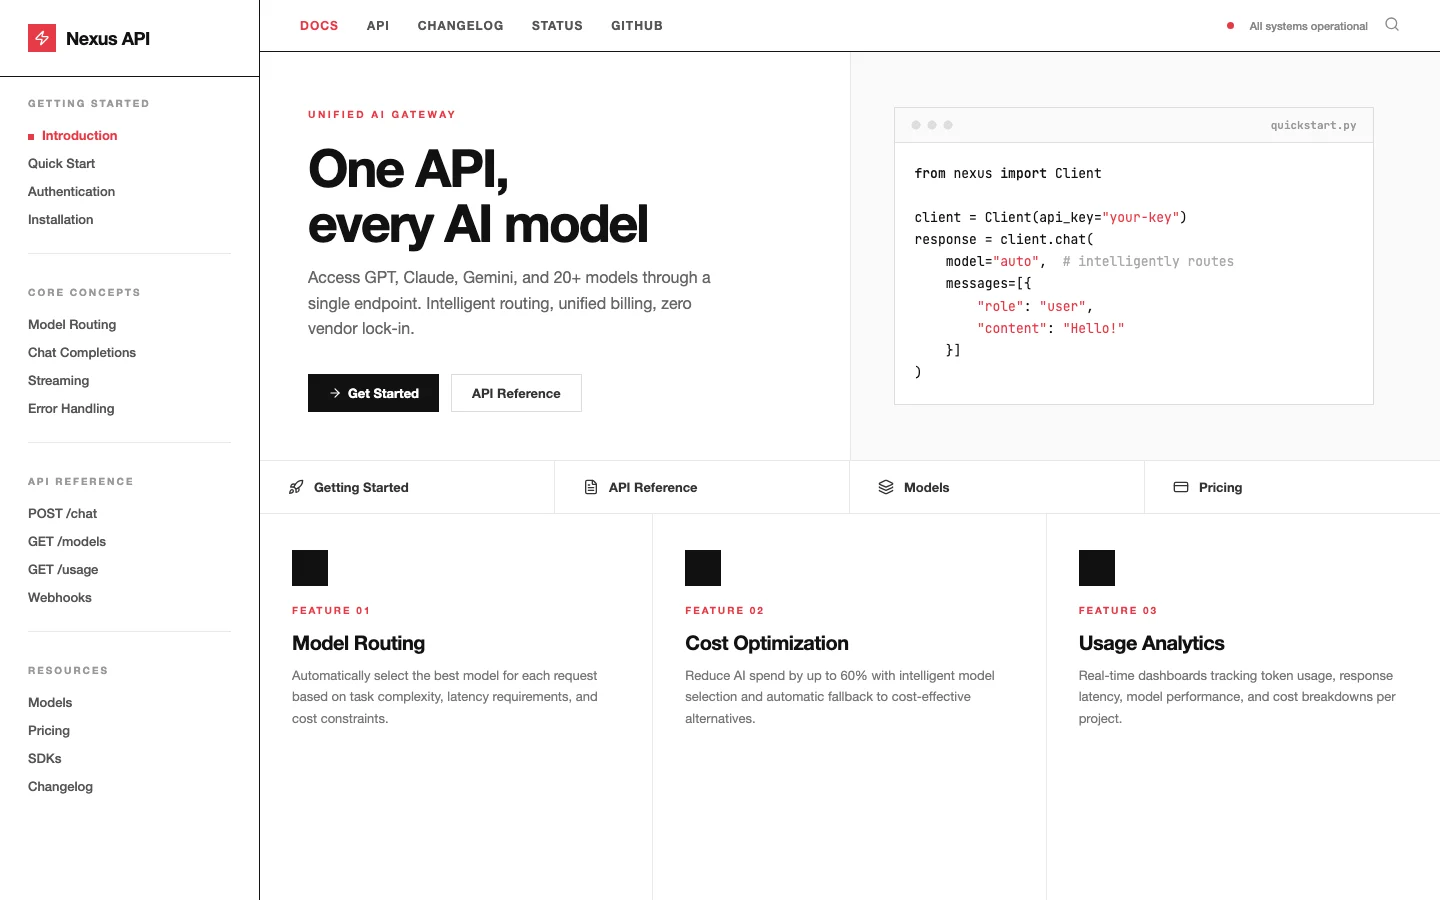Open Installation in the sidebar

point(60,219)
